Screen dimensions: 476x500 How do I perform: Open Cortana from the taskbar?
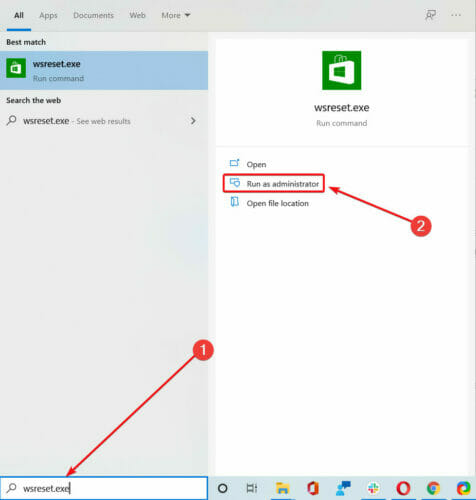[x=222, y=488]
